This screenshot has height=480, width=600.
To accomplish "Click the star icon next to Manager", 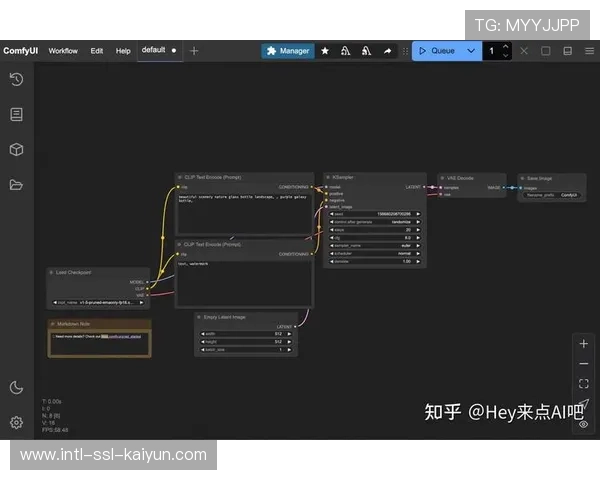I will click(325, 50).
